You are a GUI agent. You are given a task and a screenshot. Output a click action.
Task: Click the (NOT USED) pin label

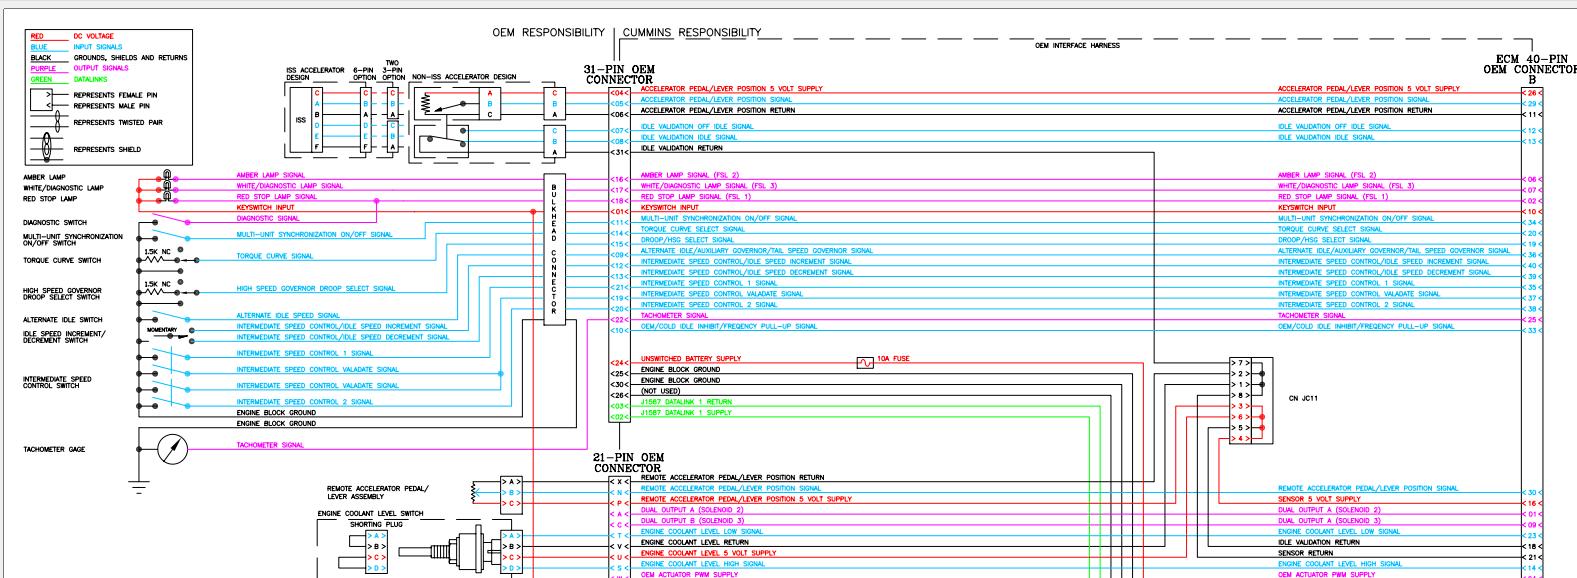[x=661, y=391]
